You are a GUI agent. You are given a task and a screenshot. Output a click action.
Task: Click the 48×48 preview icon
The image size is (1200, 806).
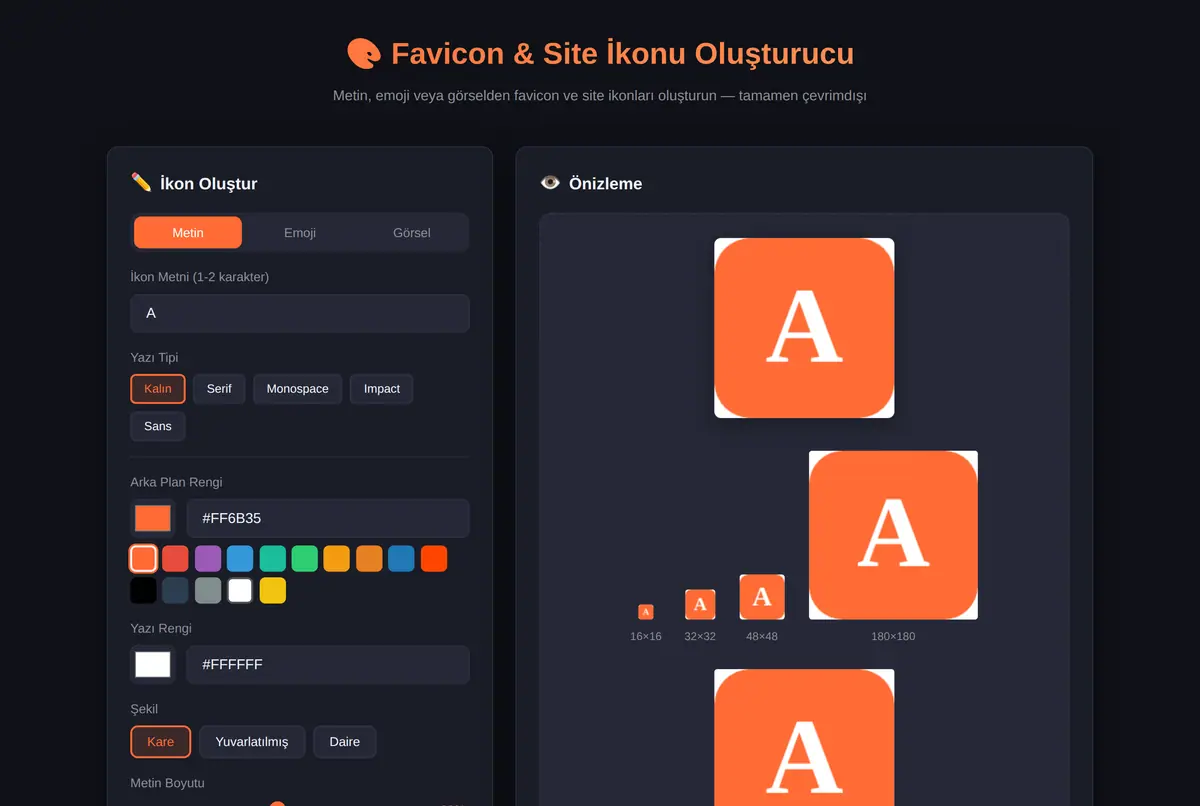pyautogui.click(x=762, y=597)
